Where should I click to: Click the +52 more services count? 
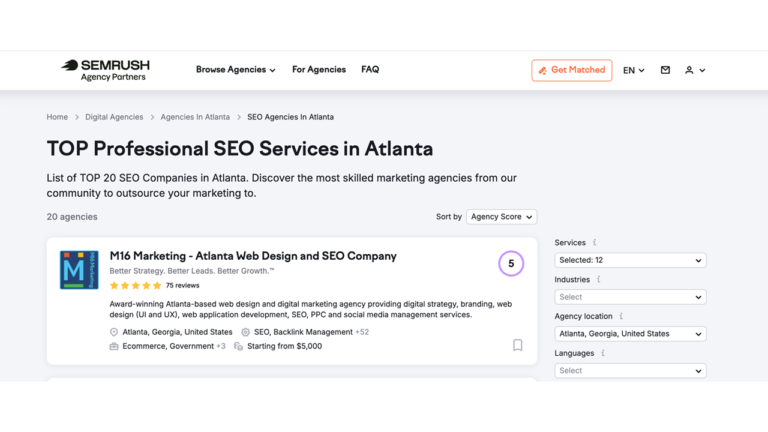(x=362, y=332)
